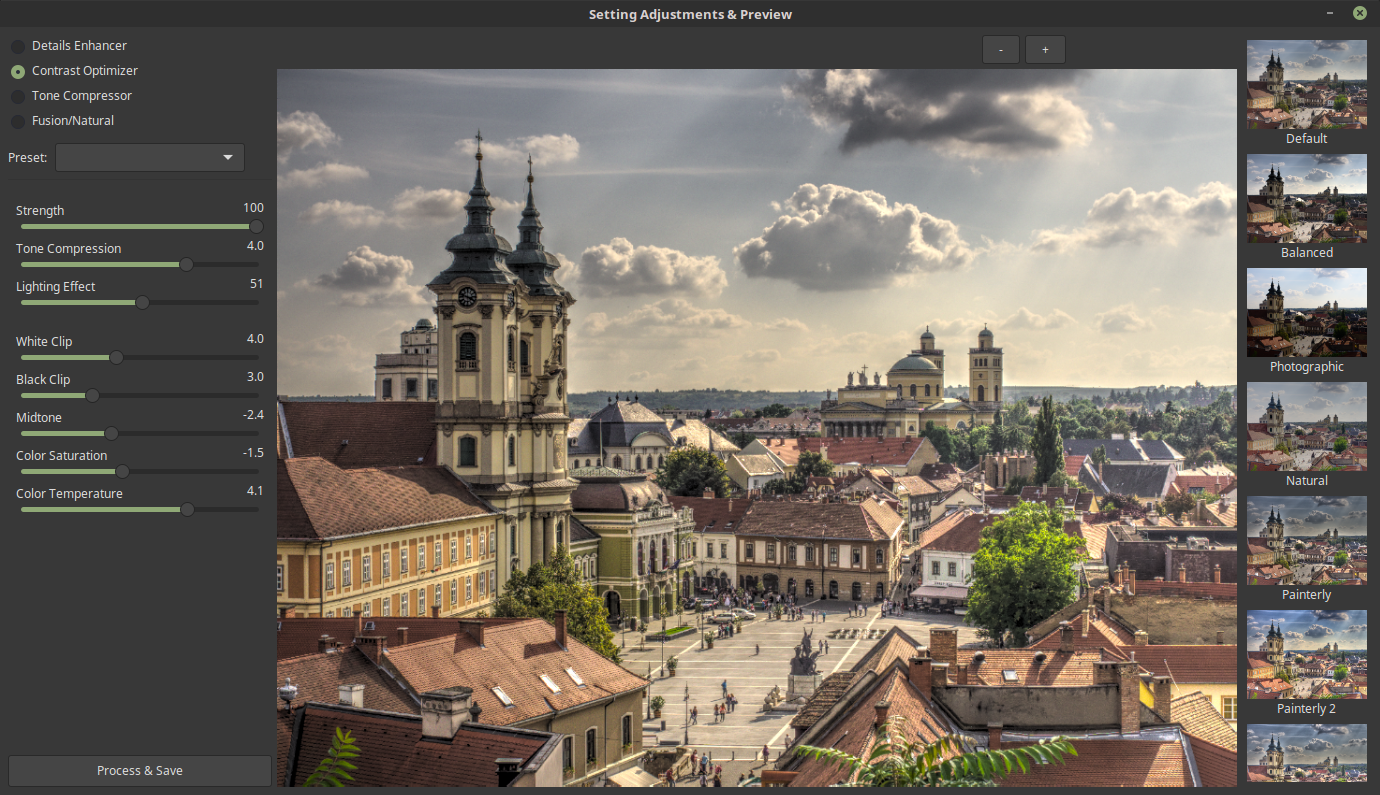Click the Lighting Effect slider knob
1380x795 pixels.
pos(142,303)
